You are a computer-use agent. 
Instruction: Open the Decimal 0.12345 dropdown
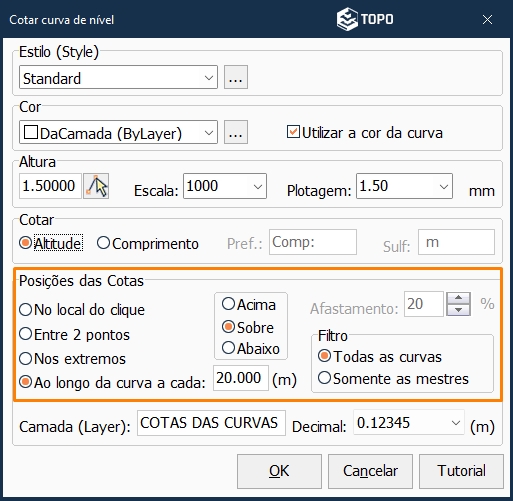tap(409, 423)
